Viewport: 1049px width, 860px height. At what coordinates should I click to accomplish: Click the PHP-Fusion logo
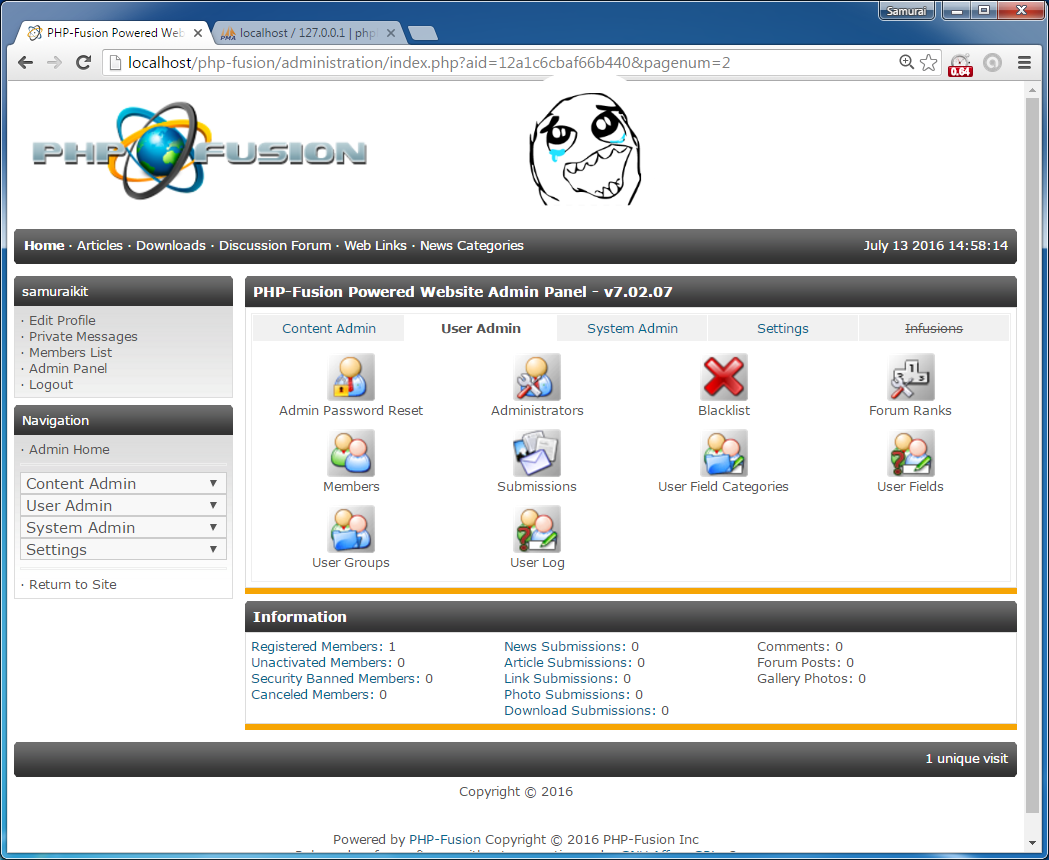199,151
